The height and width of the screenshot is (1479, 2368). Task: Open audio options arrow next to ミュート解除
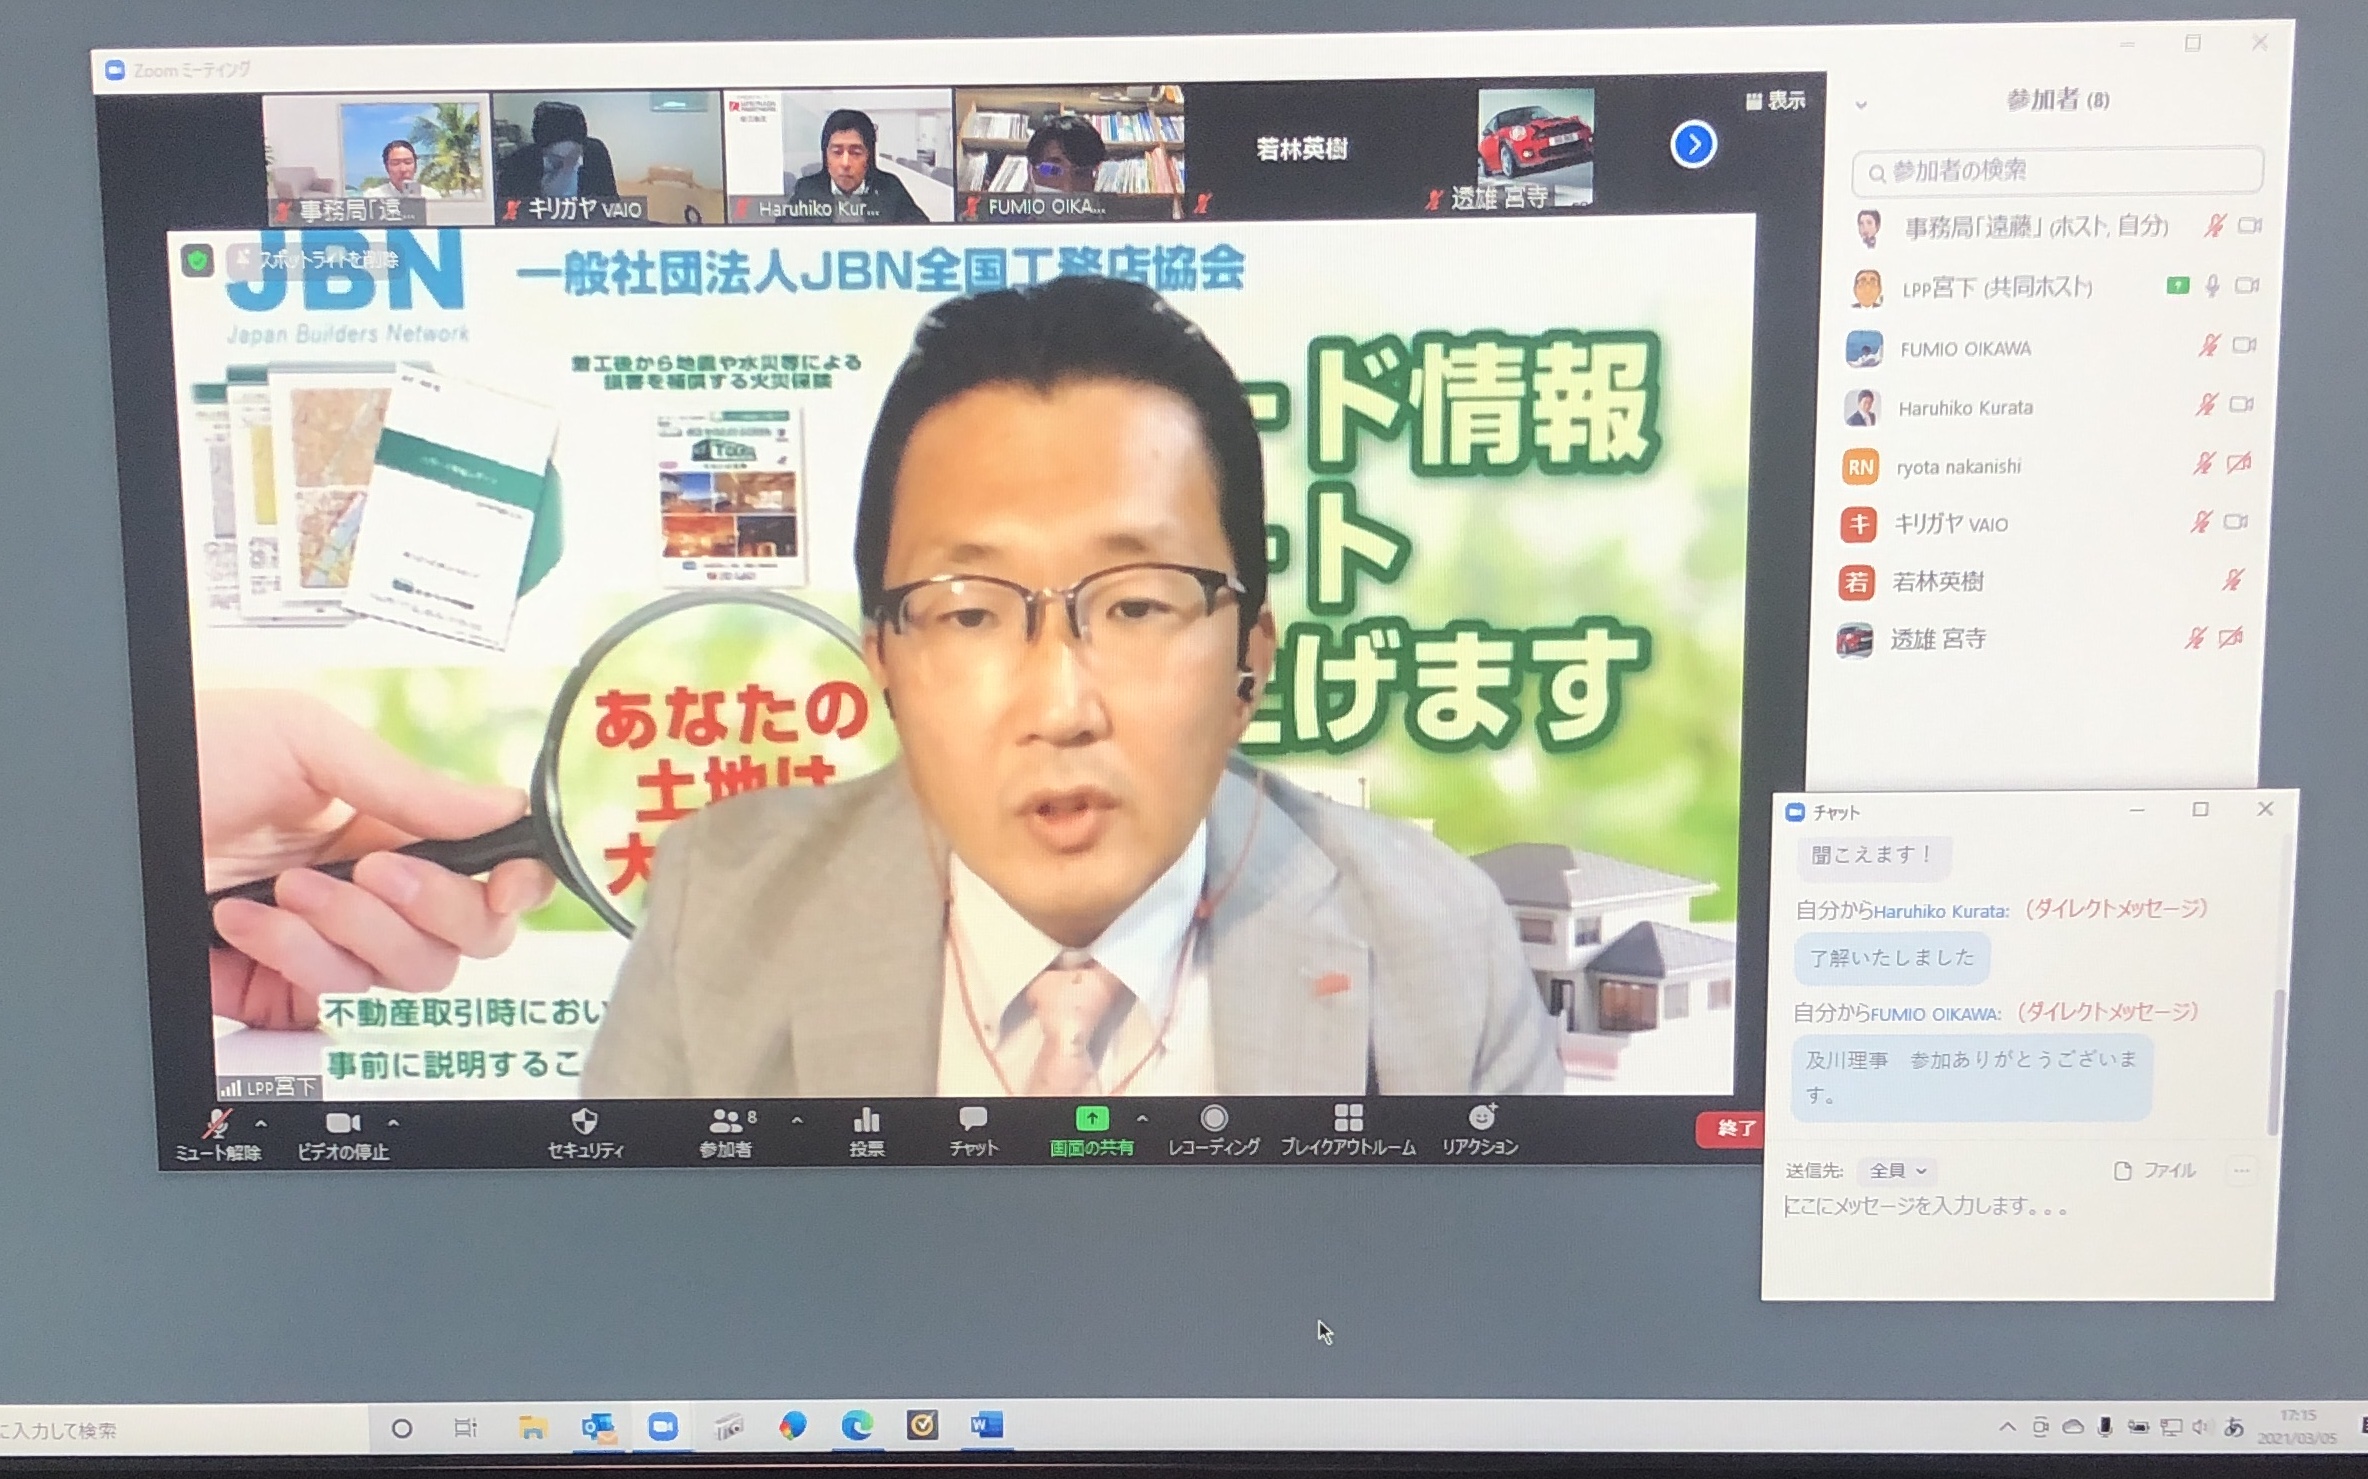point(261,1124)
